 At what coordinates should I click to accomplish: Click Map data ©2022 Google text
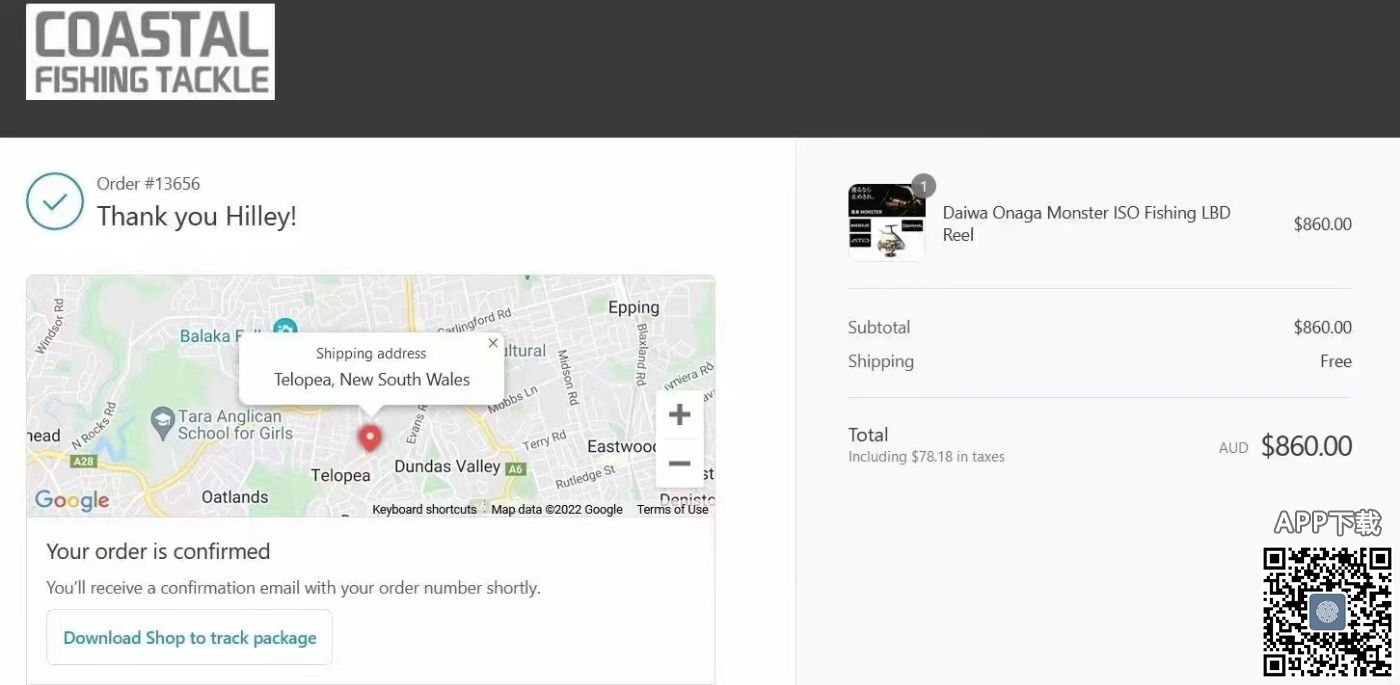[x=557, y=510]
